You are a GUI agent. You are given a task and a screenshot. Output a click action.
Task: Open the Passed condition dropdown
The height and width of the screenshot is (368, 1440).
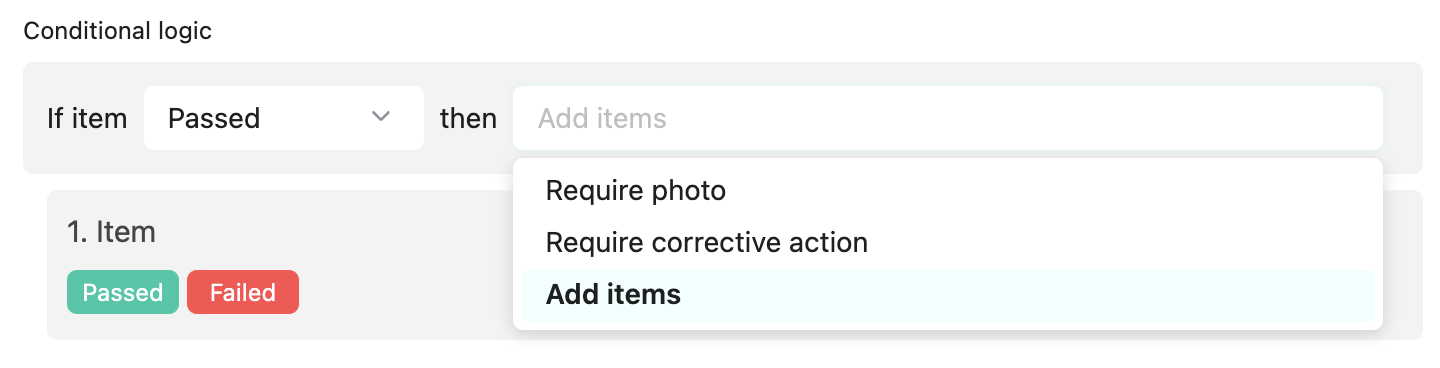click(x=284, y=118)
